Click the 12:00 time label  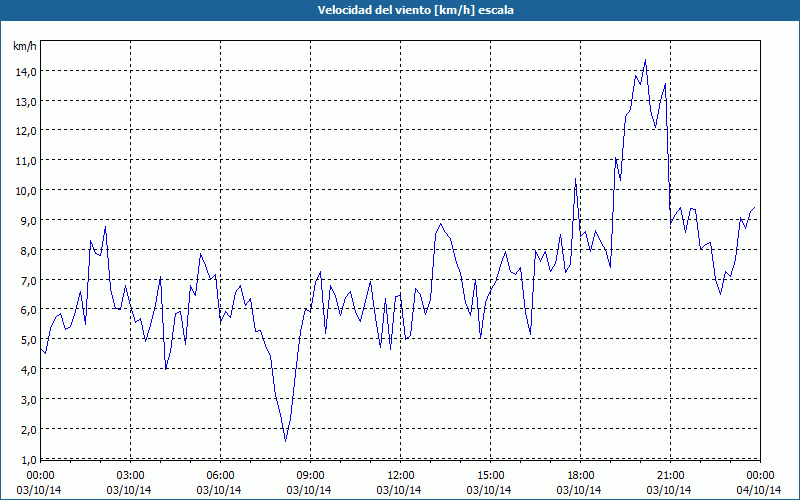pos(401,476)
